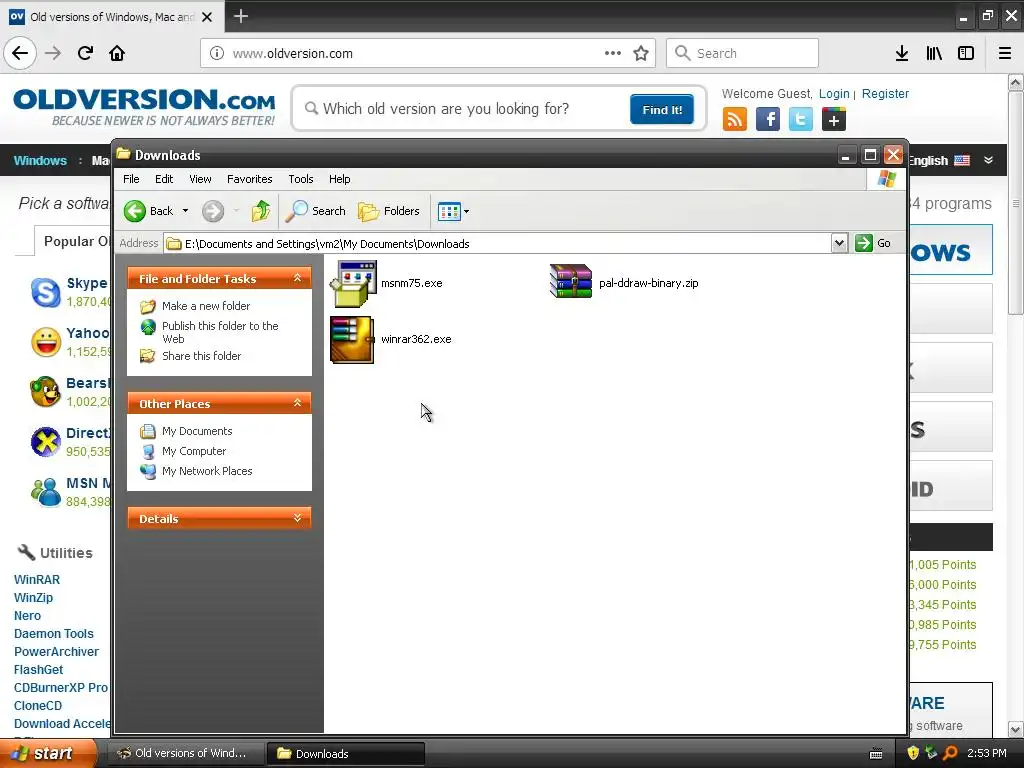Image resolution: width=1024 pixels, height=768 pixels.
Task: Click the Find It! button
Action: (662, 110)
